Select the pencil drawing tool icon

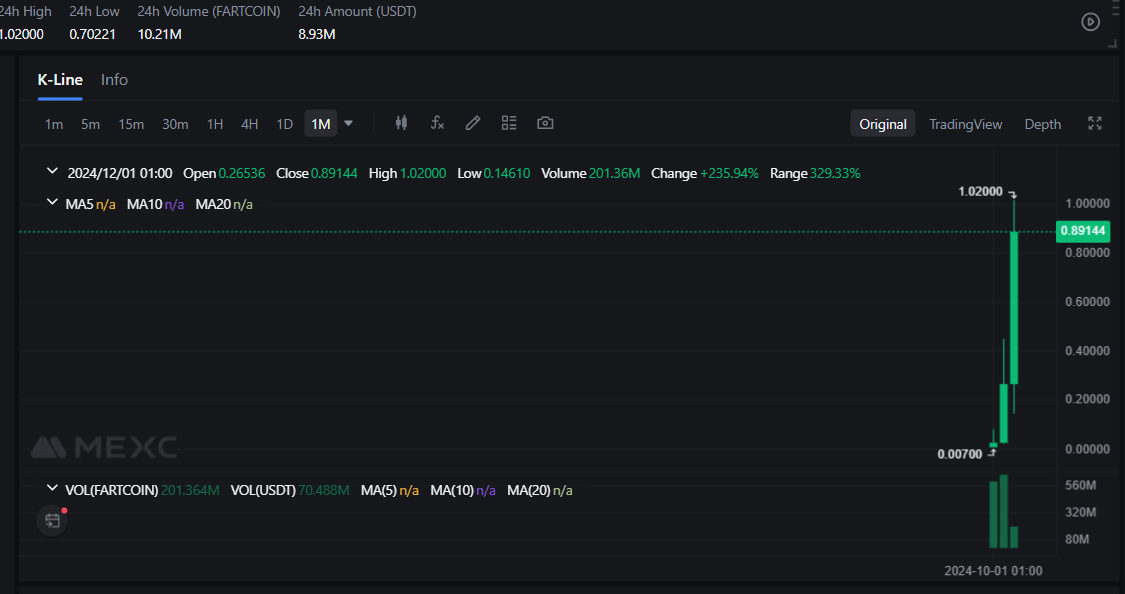(473, 123)
